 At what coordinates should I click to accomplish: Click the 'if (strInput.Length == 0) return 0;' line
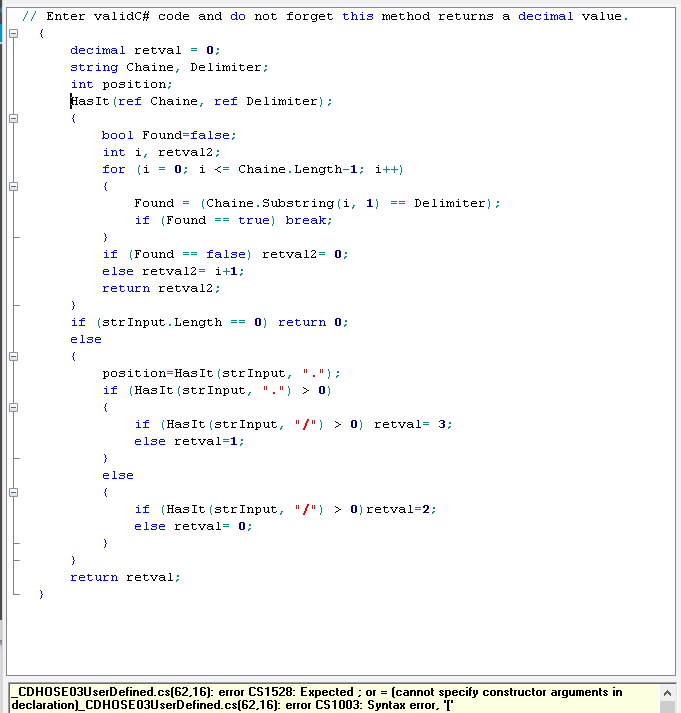[x=210, y=322]
